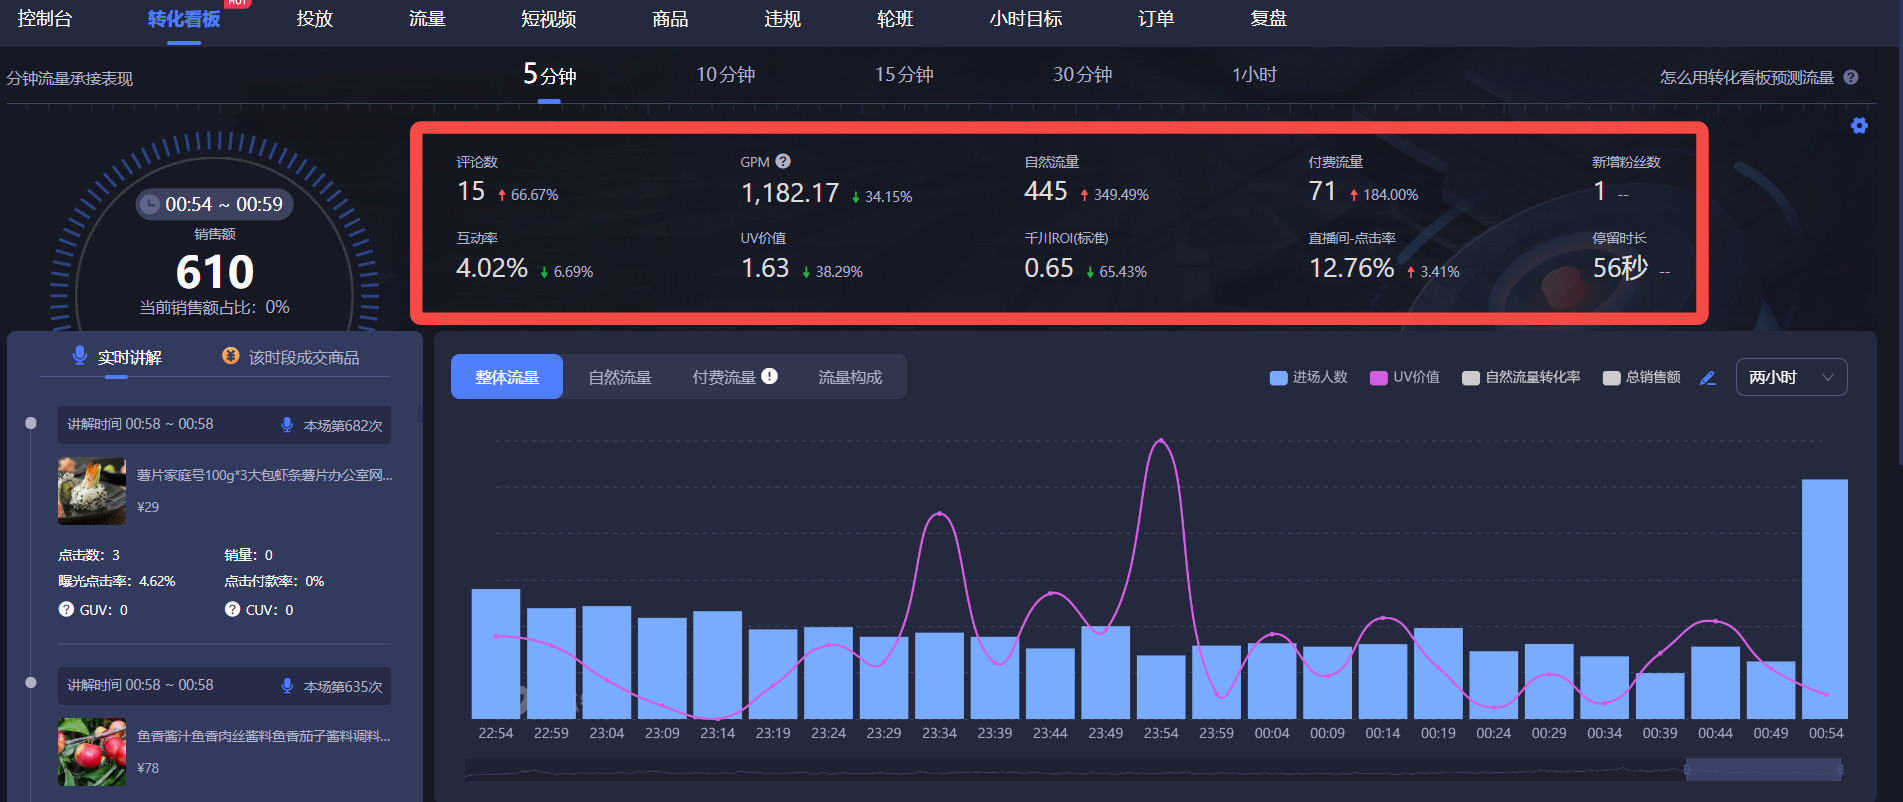Click the edit pencil icon near legend
1903x802 pixels.
point(1708,378)
